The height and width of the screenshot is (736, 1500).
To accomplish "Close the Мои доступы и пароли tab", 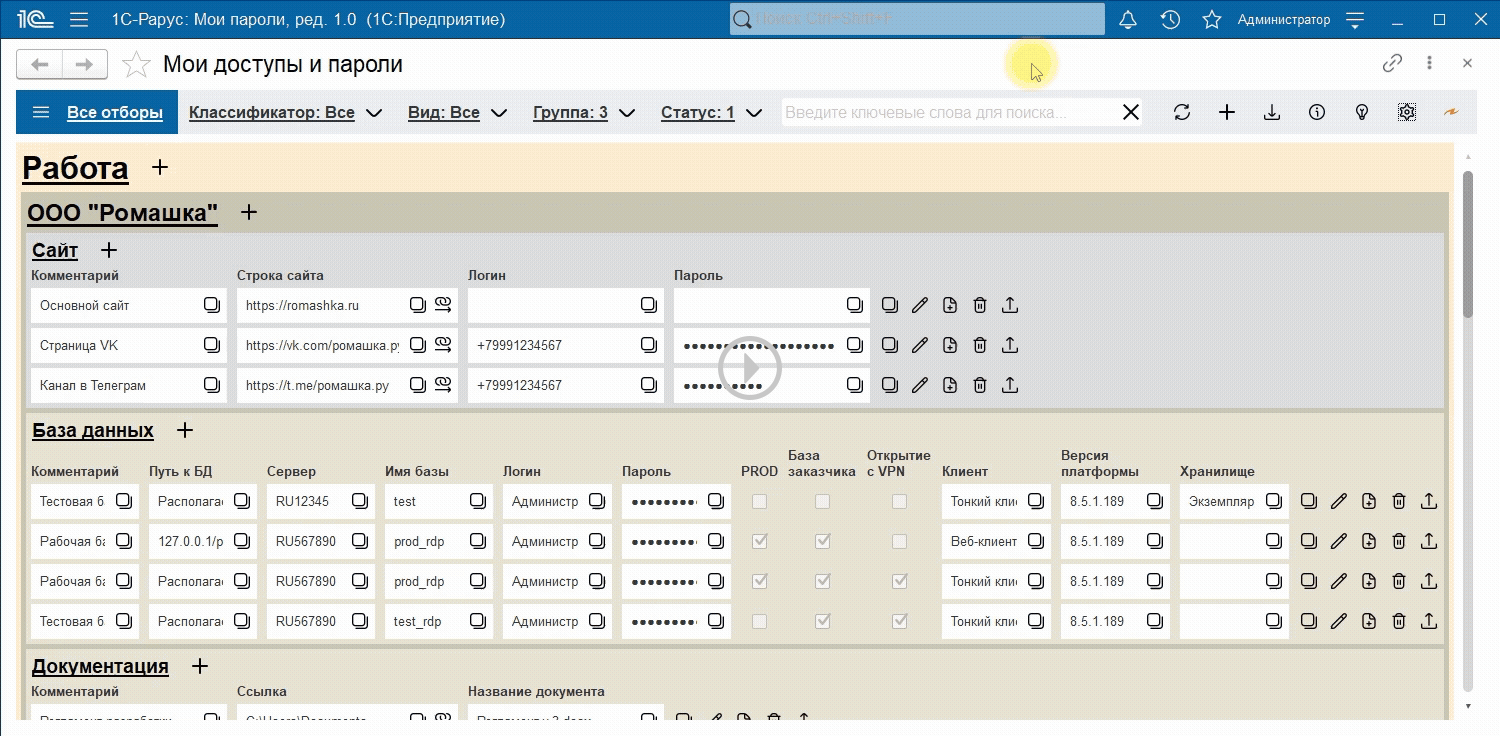I will click(1467, 63).
